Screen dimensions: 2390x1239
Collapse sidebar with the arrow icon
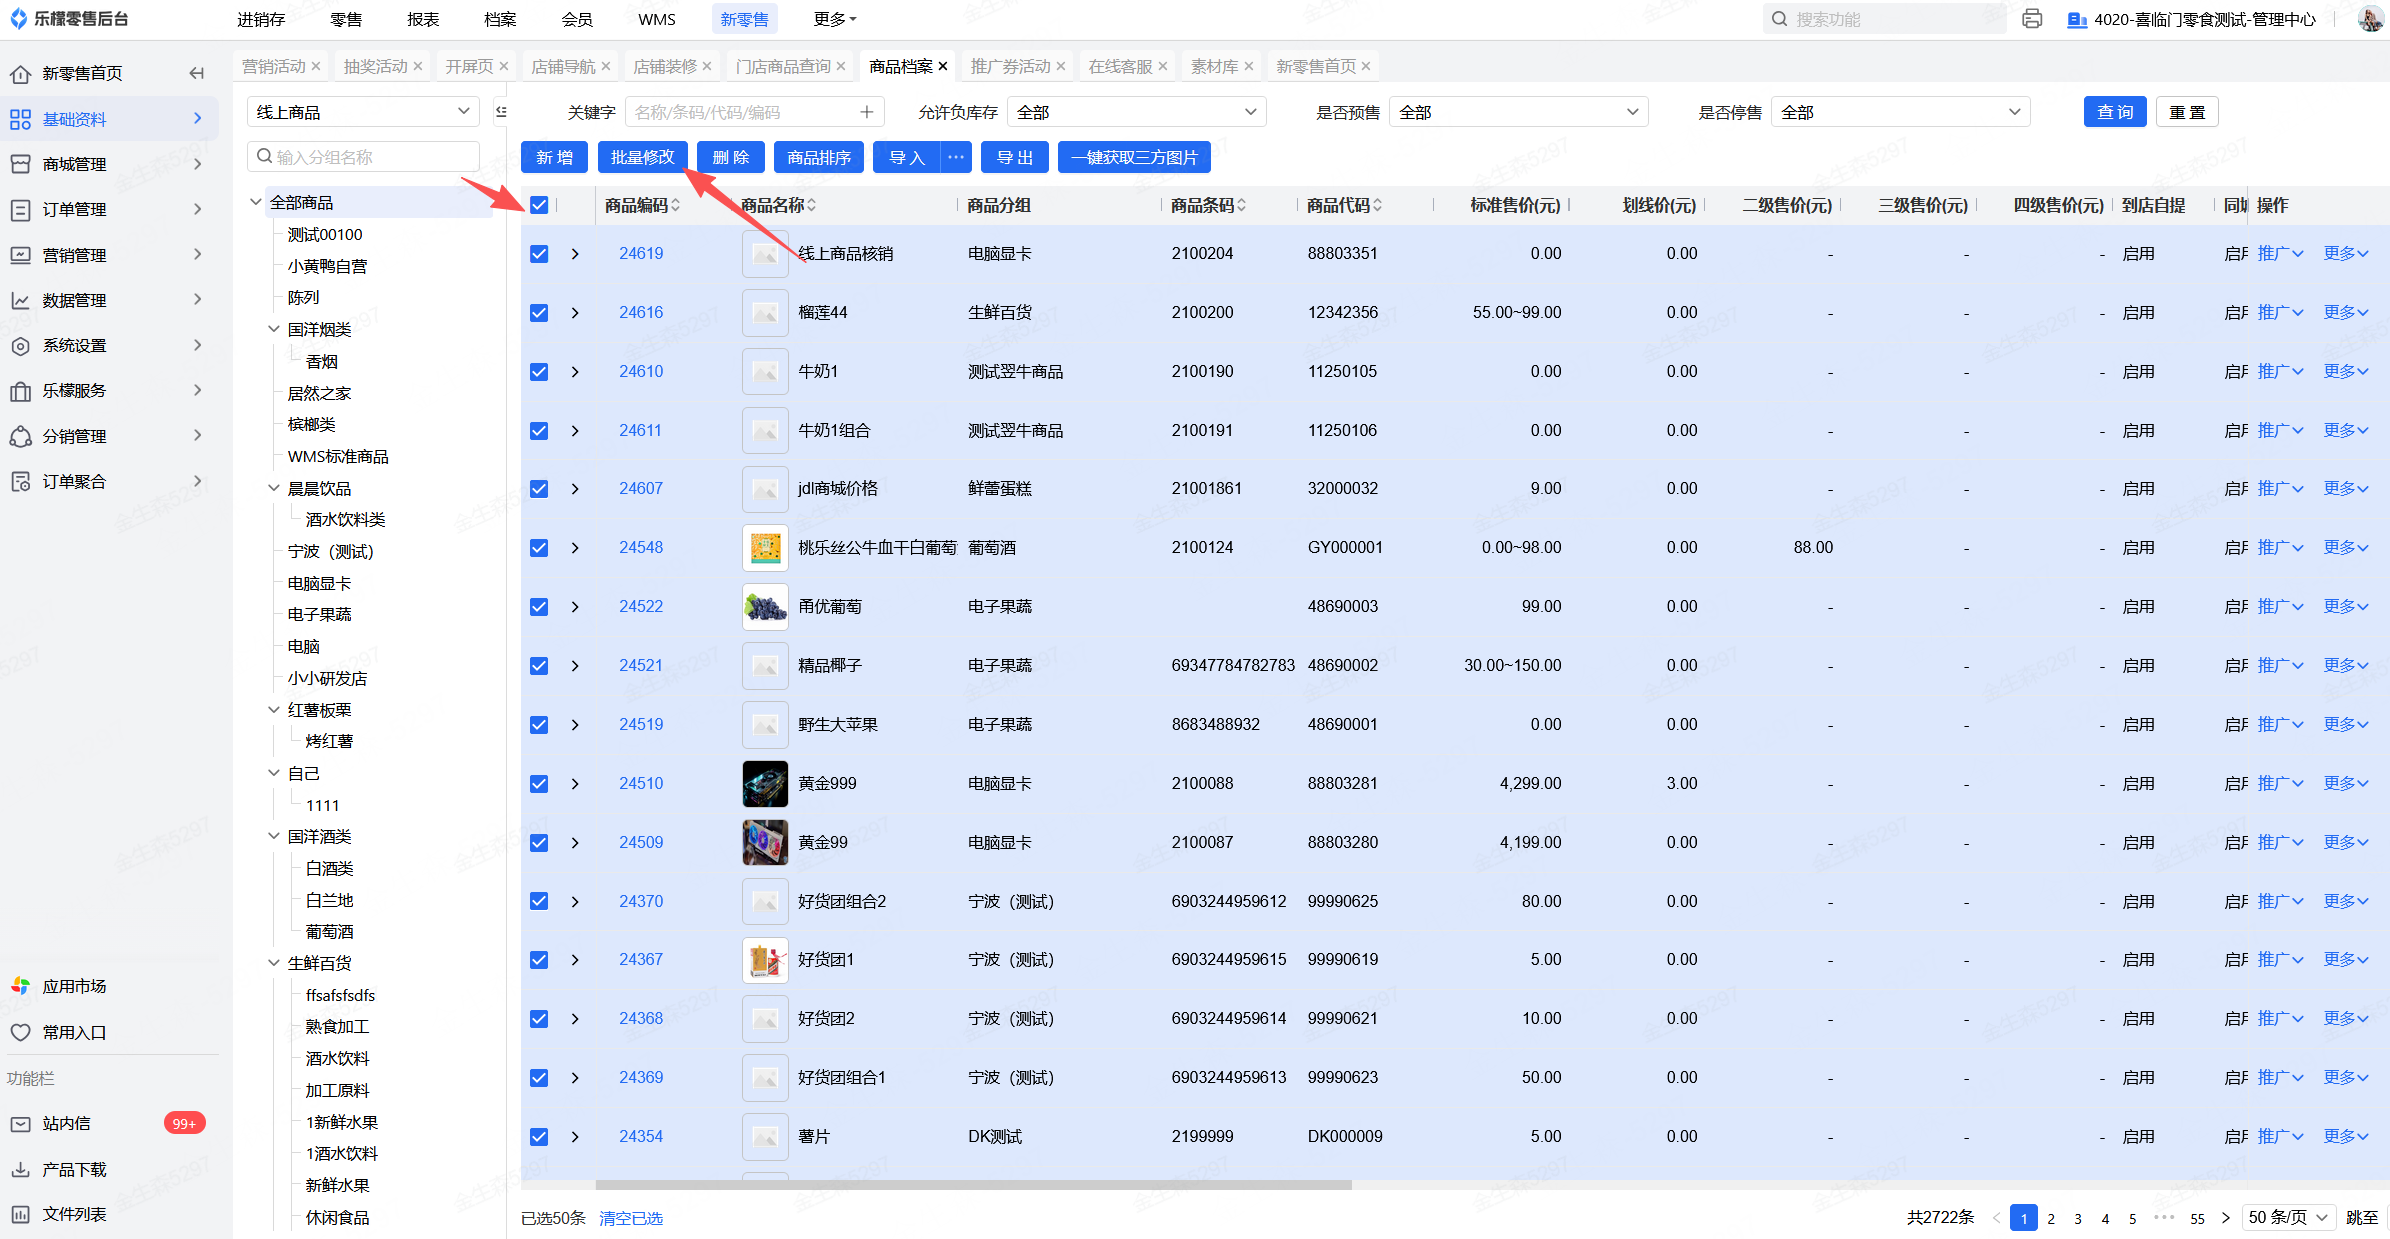point(197,73)
